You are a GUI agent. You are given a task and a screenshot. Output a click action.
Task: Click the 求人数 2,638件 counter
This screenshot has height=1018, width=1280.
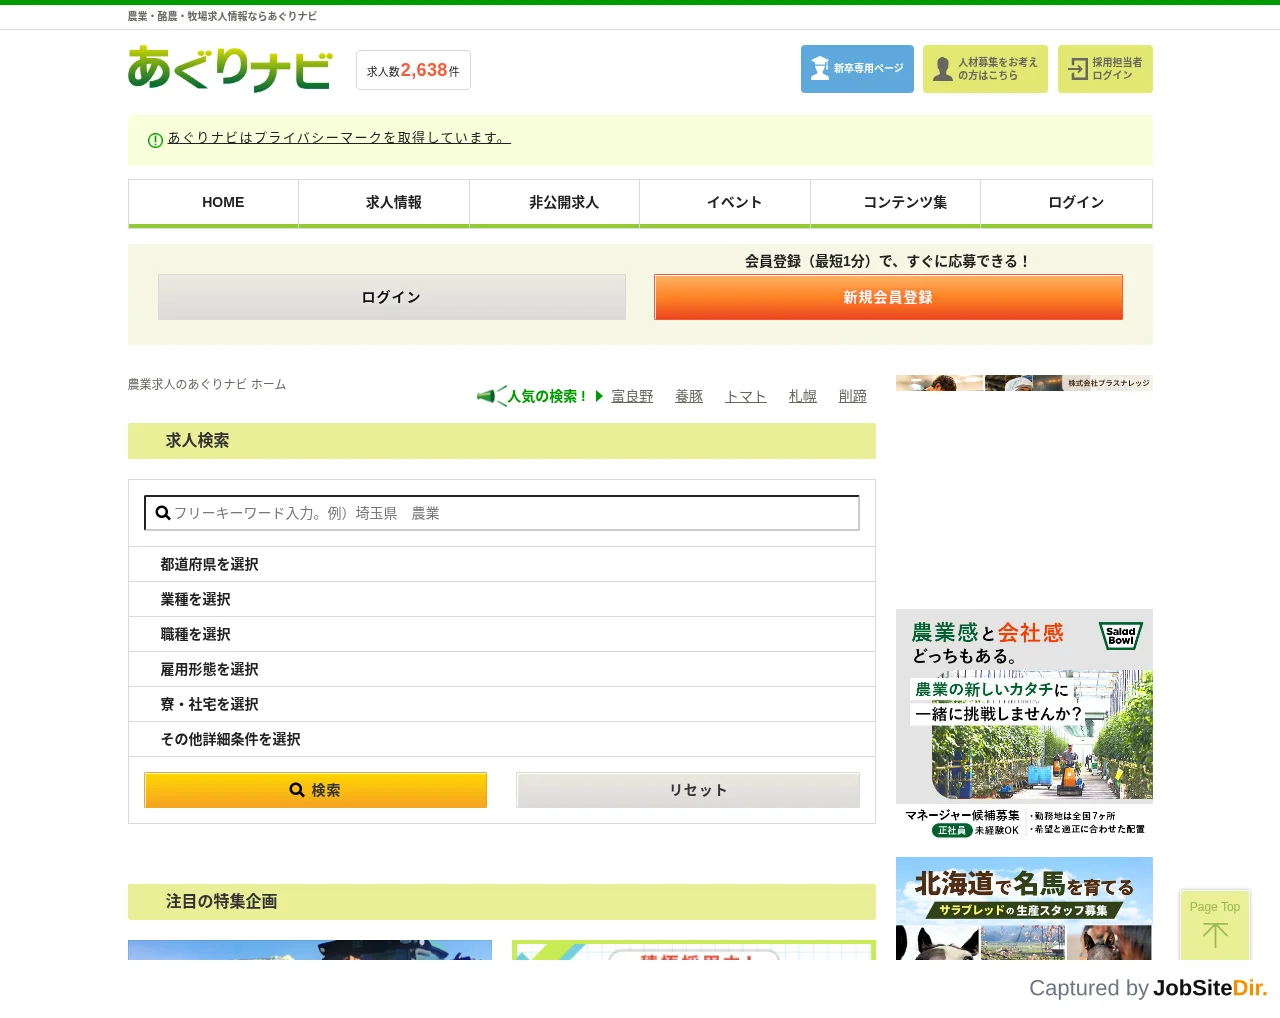(x=413, y=70)
